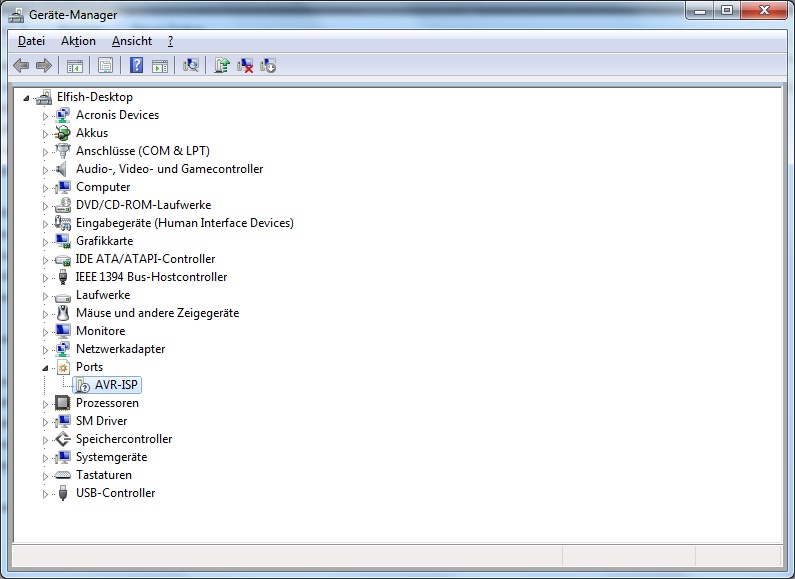Viewport: 795px width, 579px height.
Task: Toggle the console tree toolbar icon
Action: pyautogui.click(x=75, y=65)
